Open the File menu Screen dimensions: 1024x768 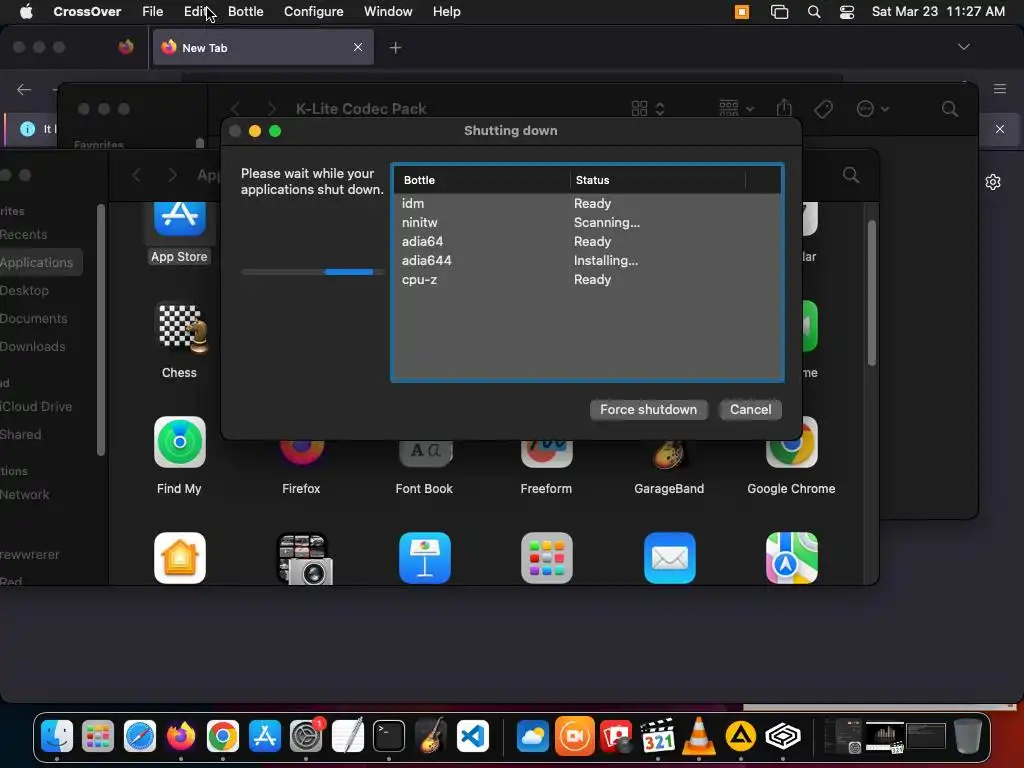[x=152, y=12]
